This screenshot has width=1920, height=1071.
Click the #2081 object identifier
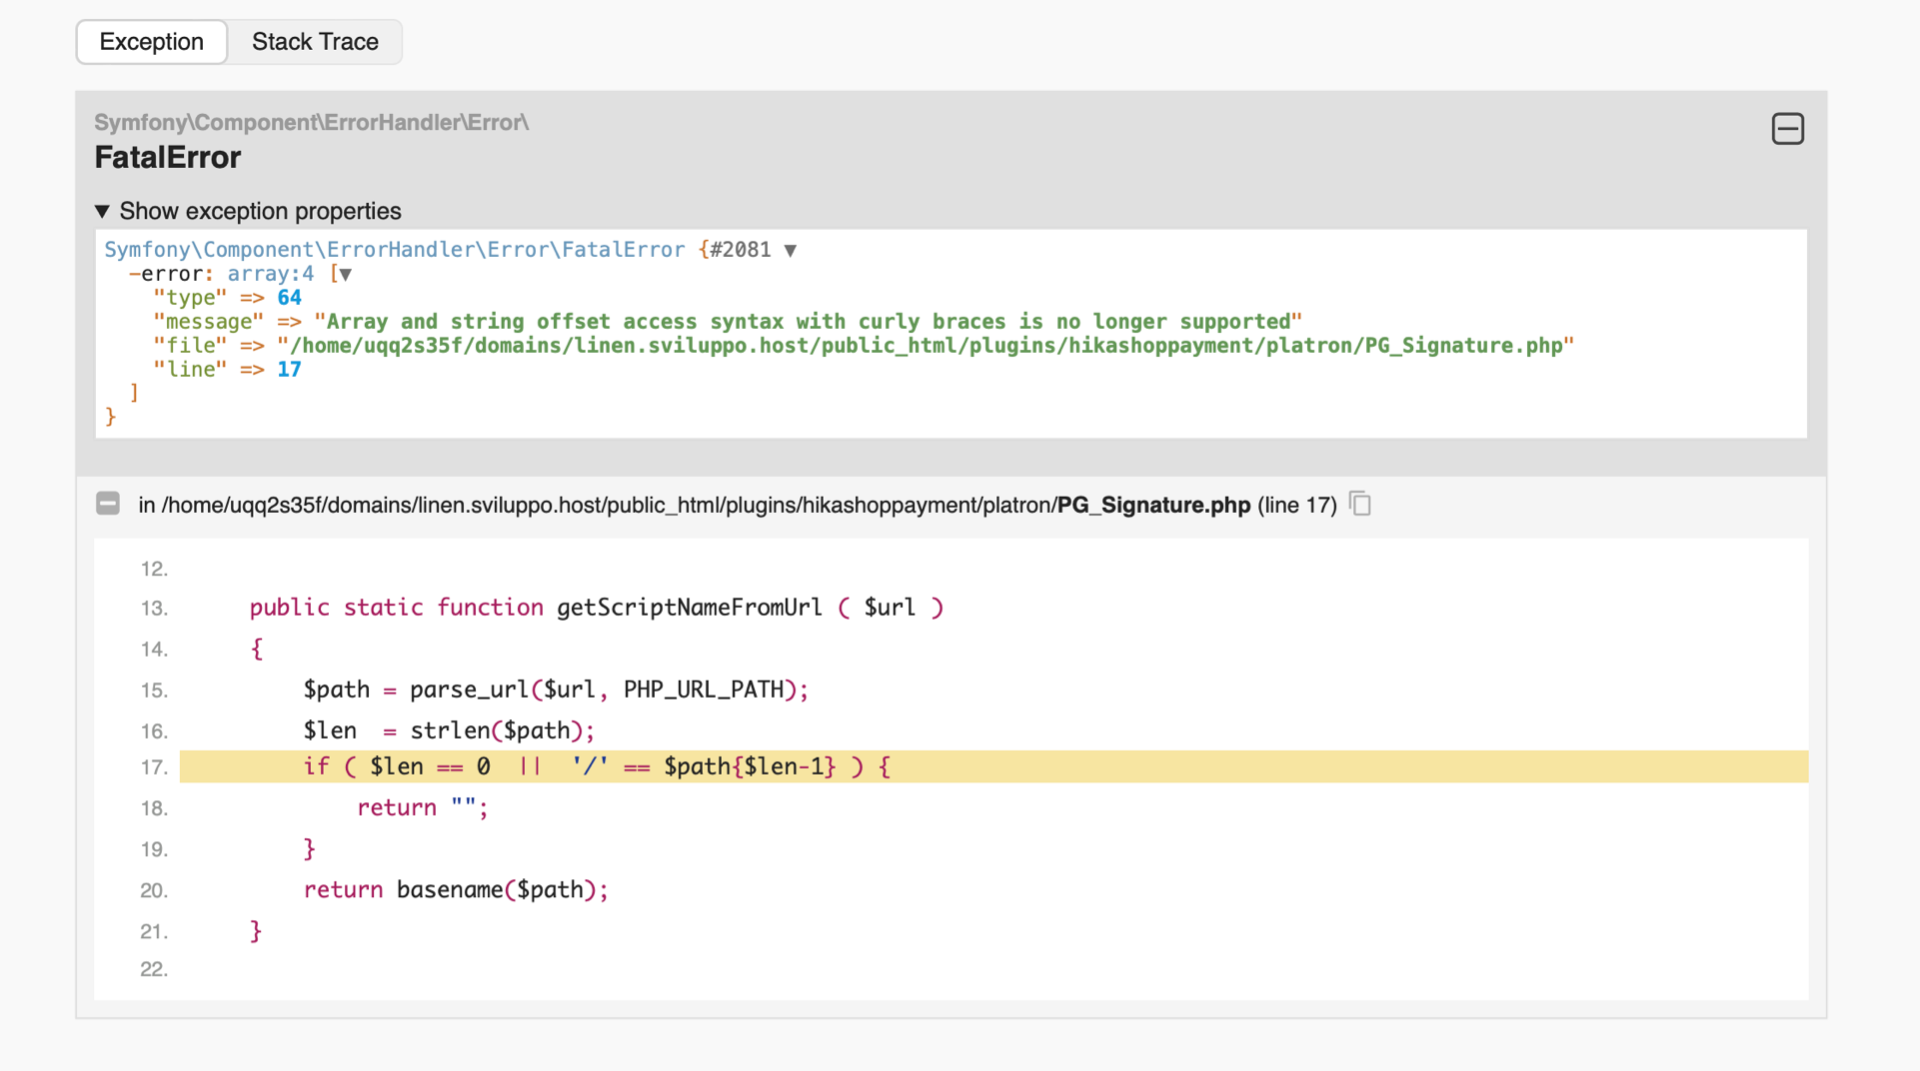(x=740, y=250)
